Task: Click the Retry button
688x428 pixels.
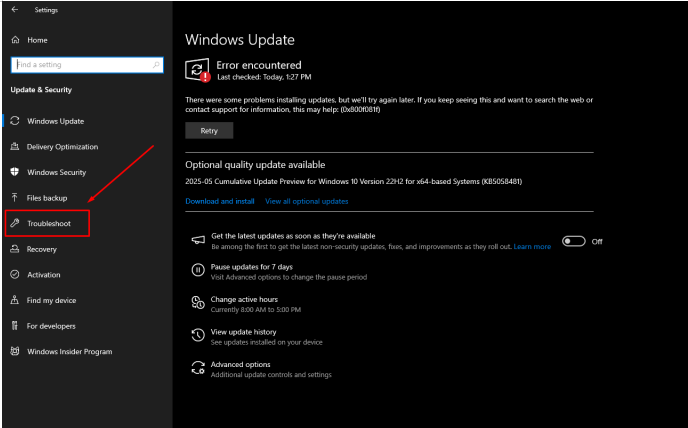Action: [209, 130]
